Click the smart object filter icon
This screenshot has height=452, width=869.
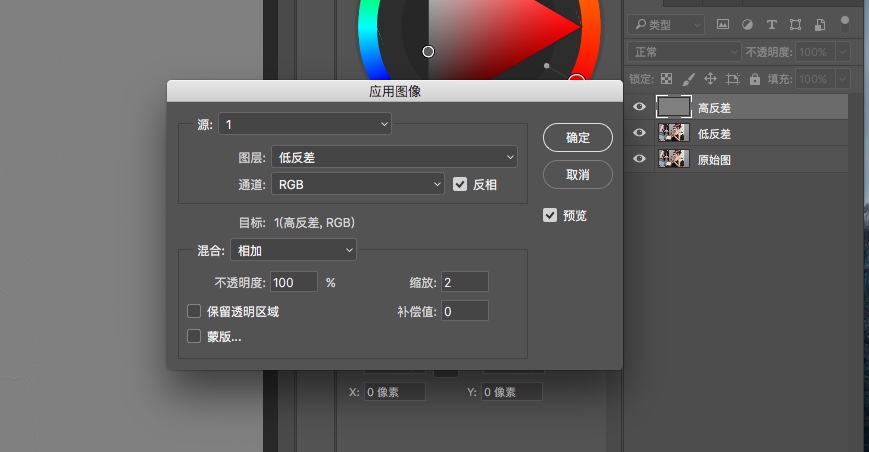click(x=820, y=25)
